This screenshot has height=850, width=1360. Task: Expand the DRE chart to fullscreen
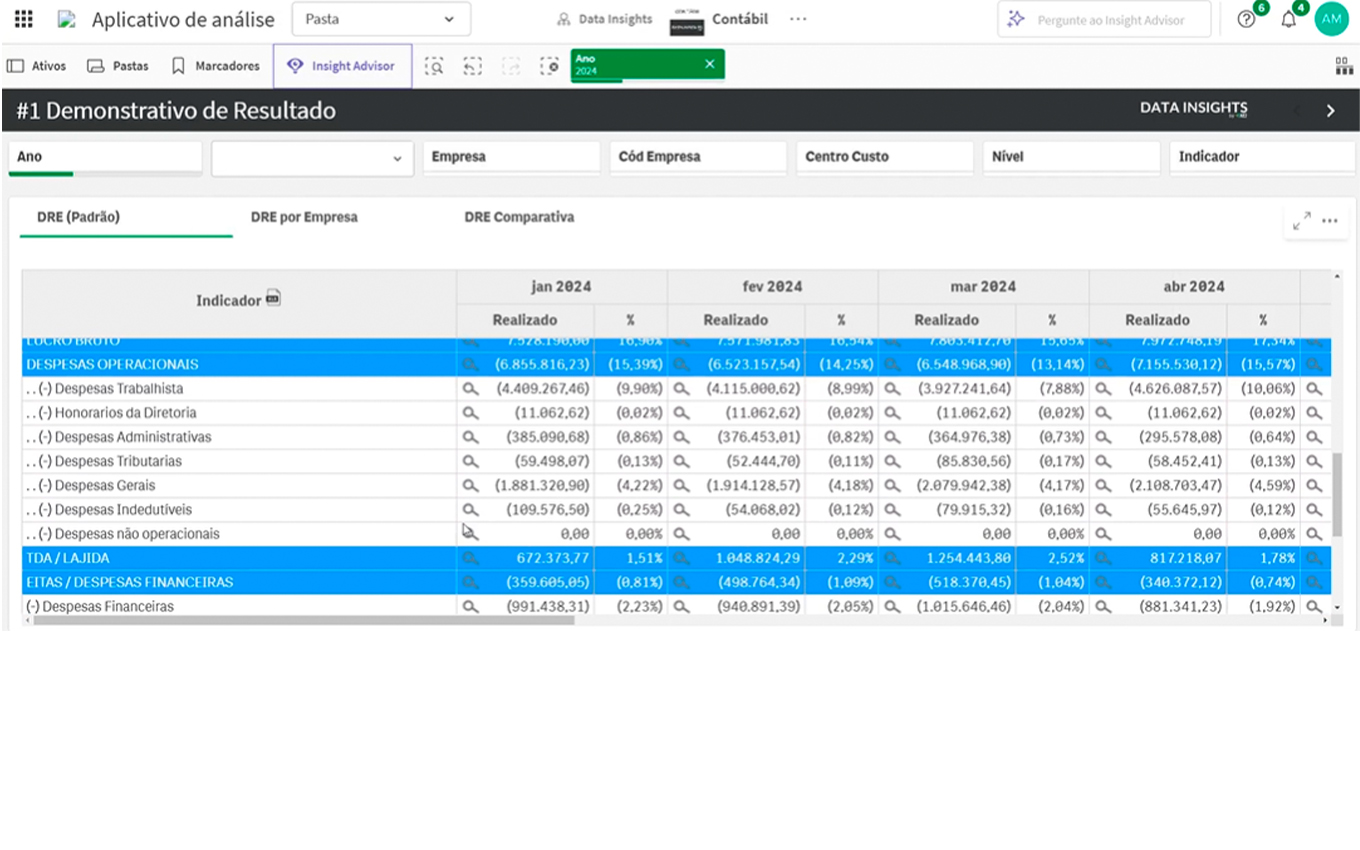pos(1301,221)
